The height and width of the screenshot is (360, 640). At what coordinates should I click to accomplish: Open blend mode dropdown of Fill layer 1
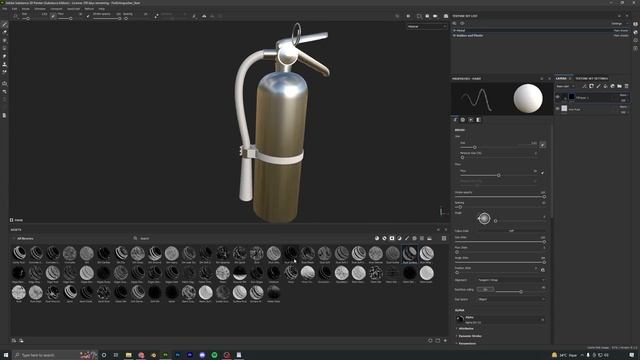(x=623, y=95)
